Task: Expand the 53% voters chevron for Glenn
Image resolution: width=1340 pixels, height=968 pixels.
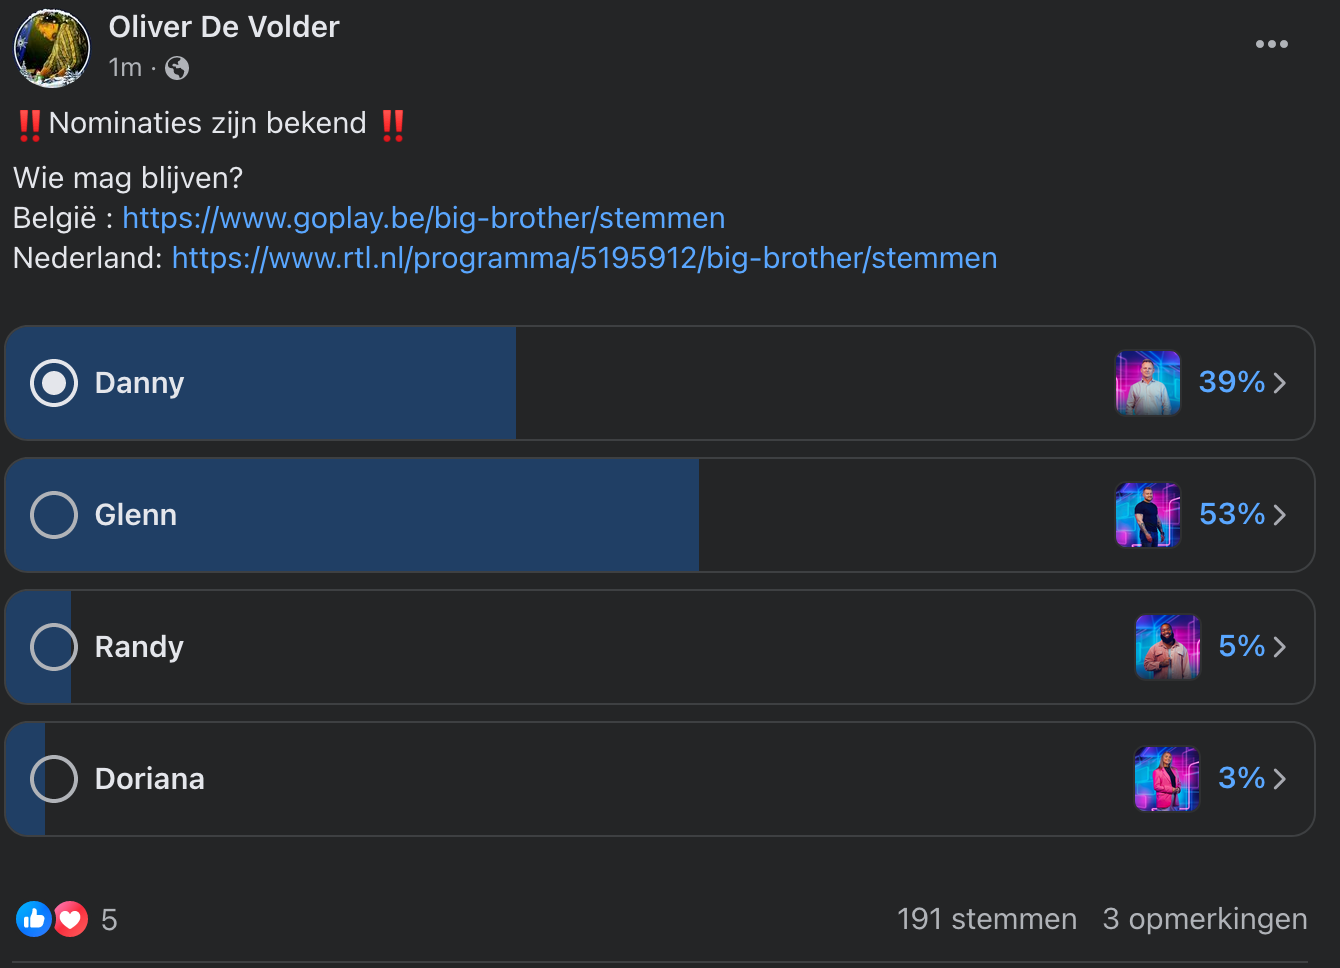Action: coord(1280,515)
